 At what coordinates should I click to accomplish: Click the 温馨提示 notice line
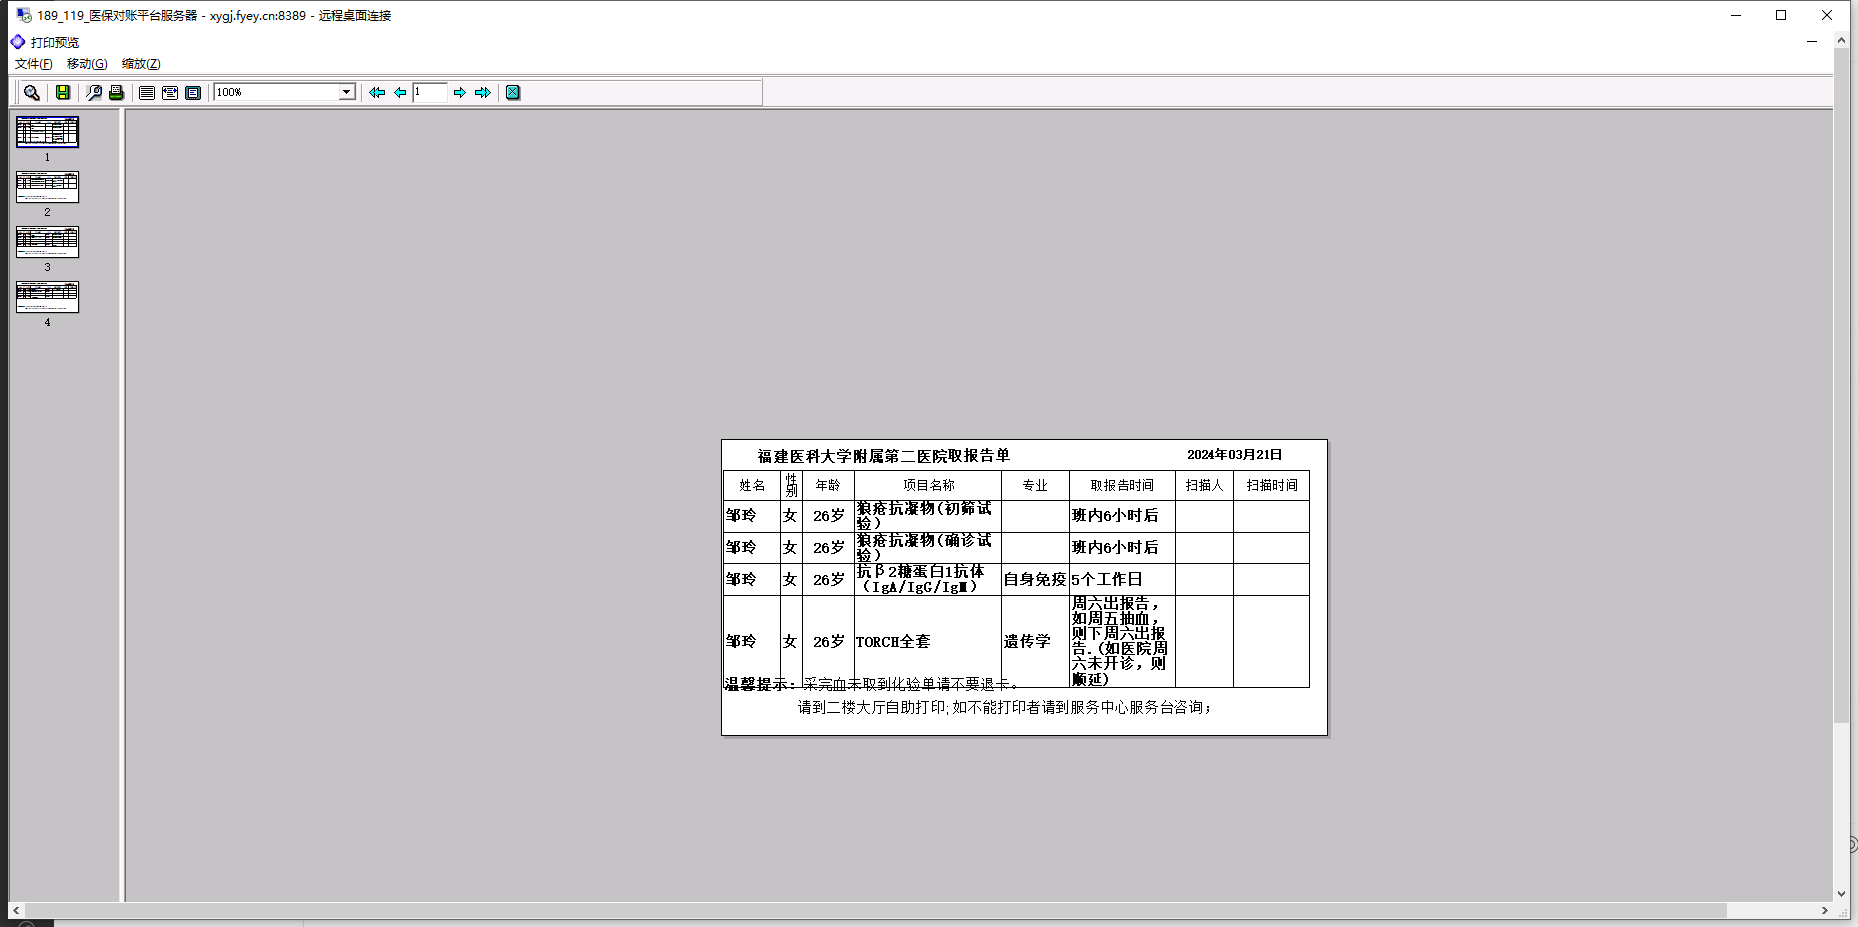pyautogui.click(x=871, y=685)
